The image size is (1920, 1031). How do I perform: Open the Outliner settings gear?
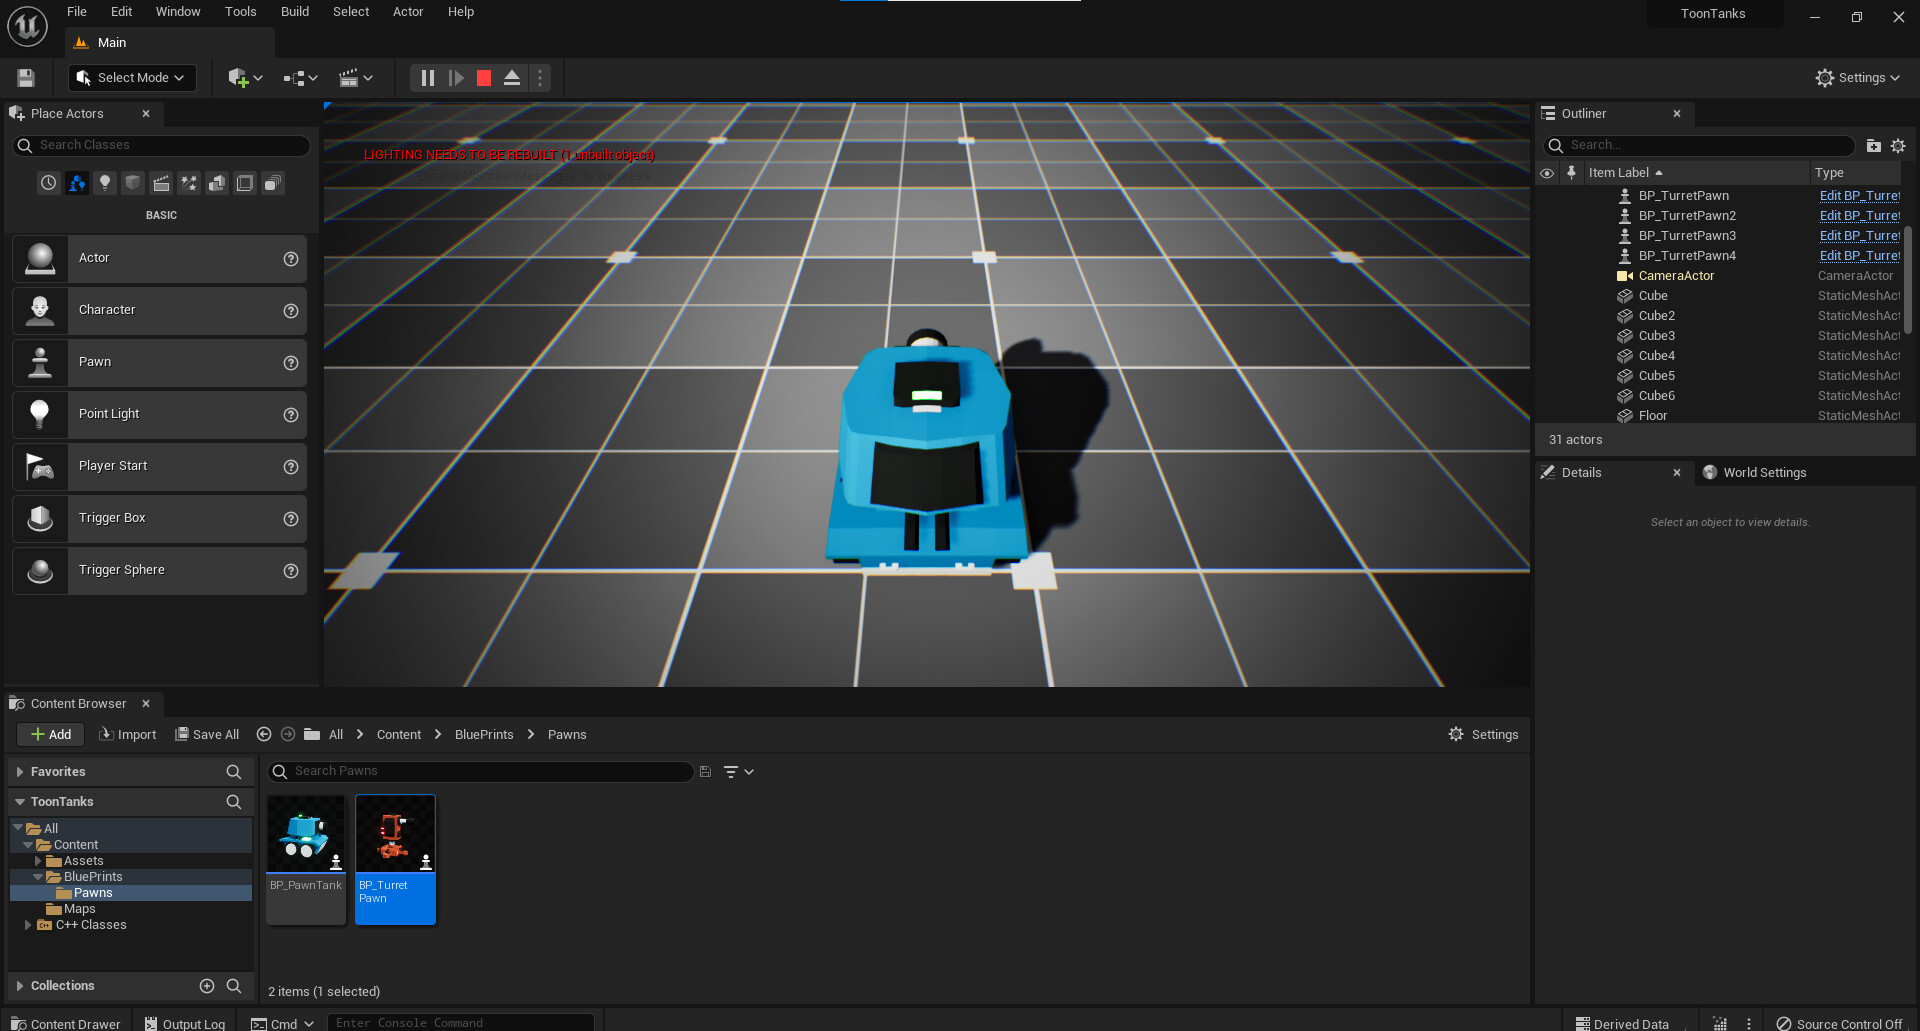click(x=1898, y=146)
